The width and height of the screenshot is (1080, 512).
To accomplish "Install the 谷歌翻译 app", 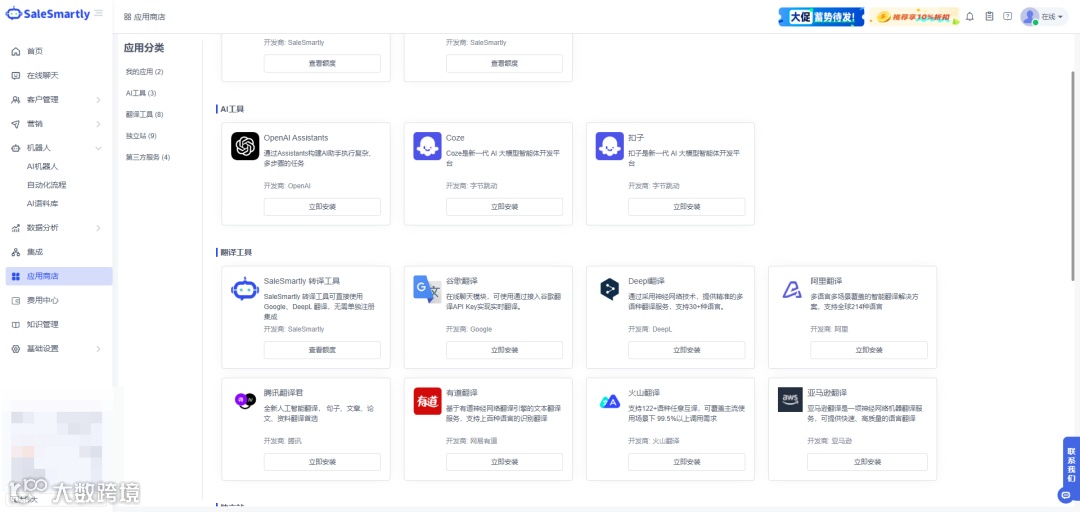I will pyautogui.click(x=504, y=350).
